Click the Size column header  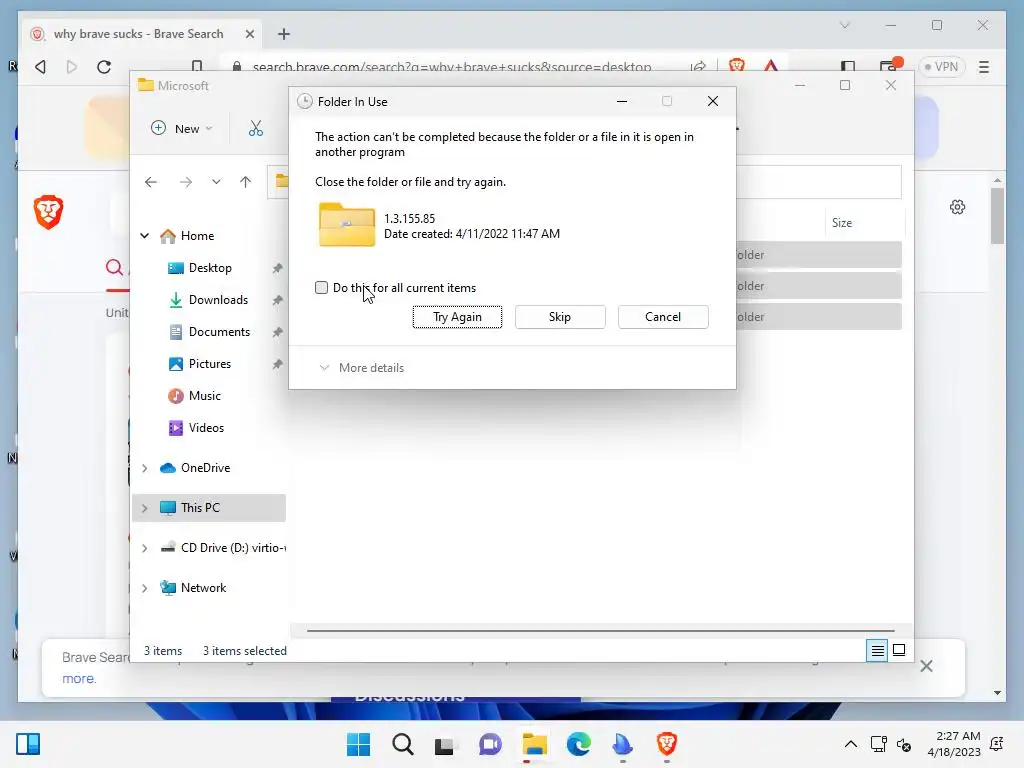tap(863, 223)
